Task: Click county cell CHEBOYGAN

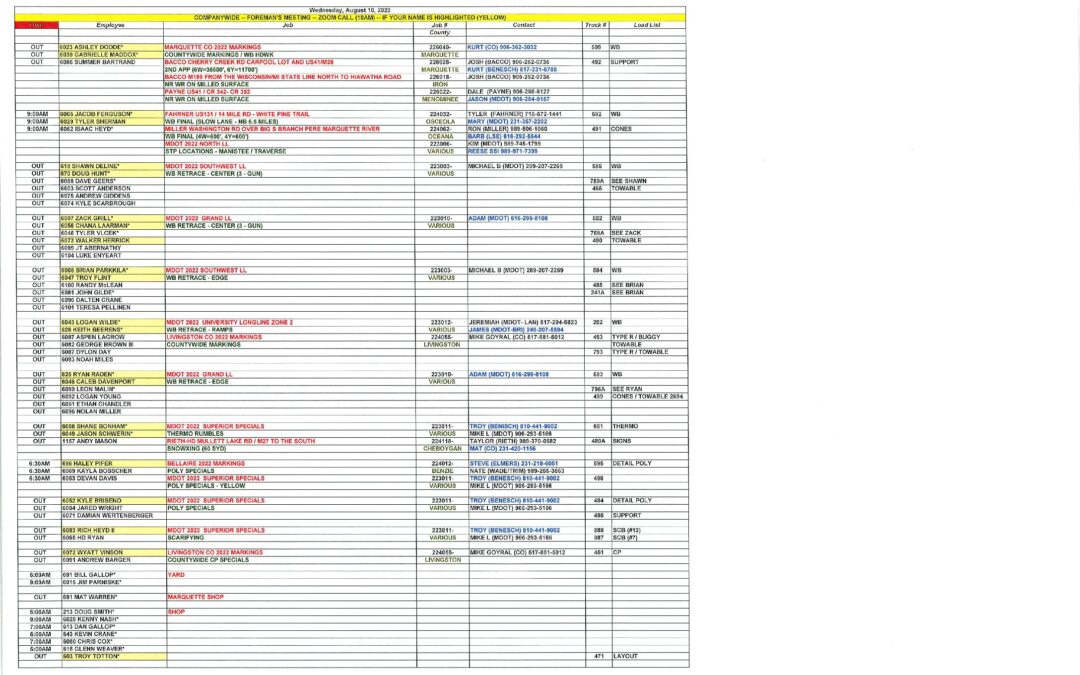Action: 442,448
